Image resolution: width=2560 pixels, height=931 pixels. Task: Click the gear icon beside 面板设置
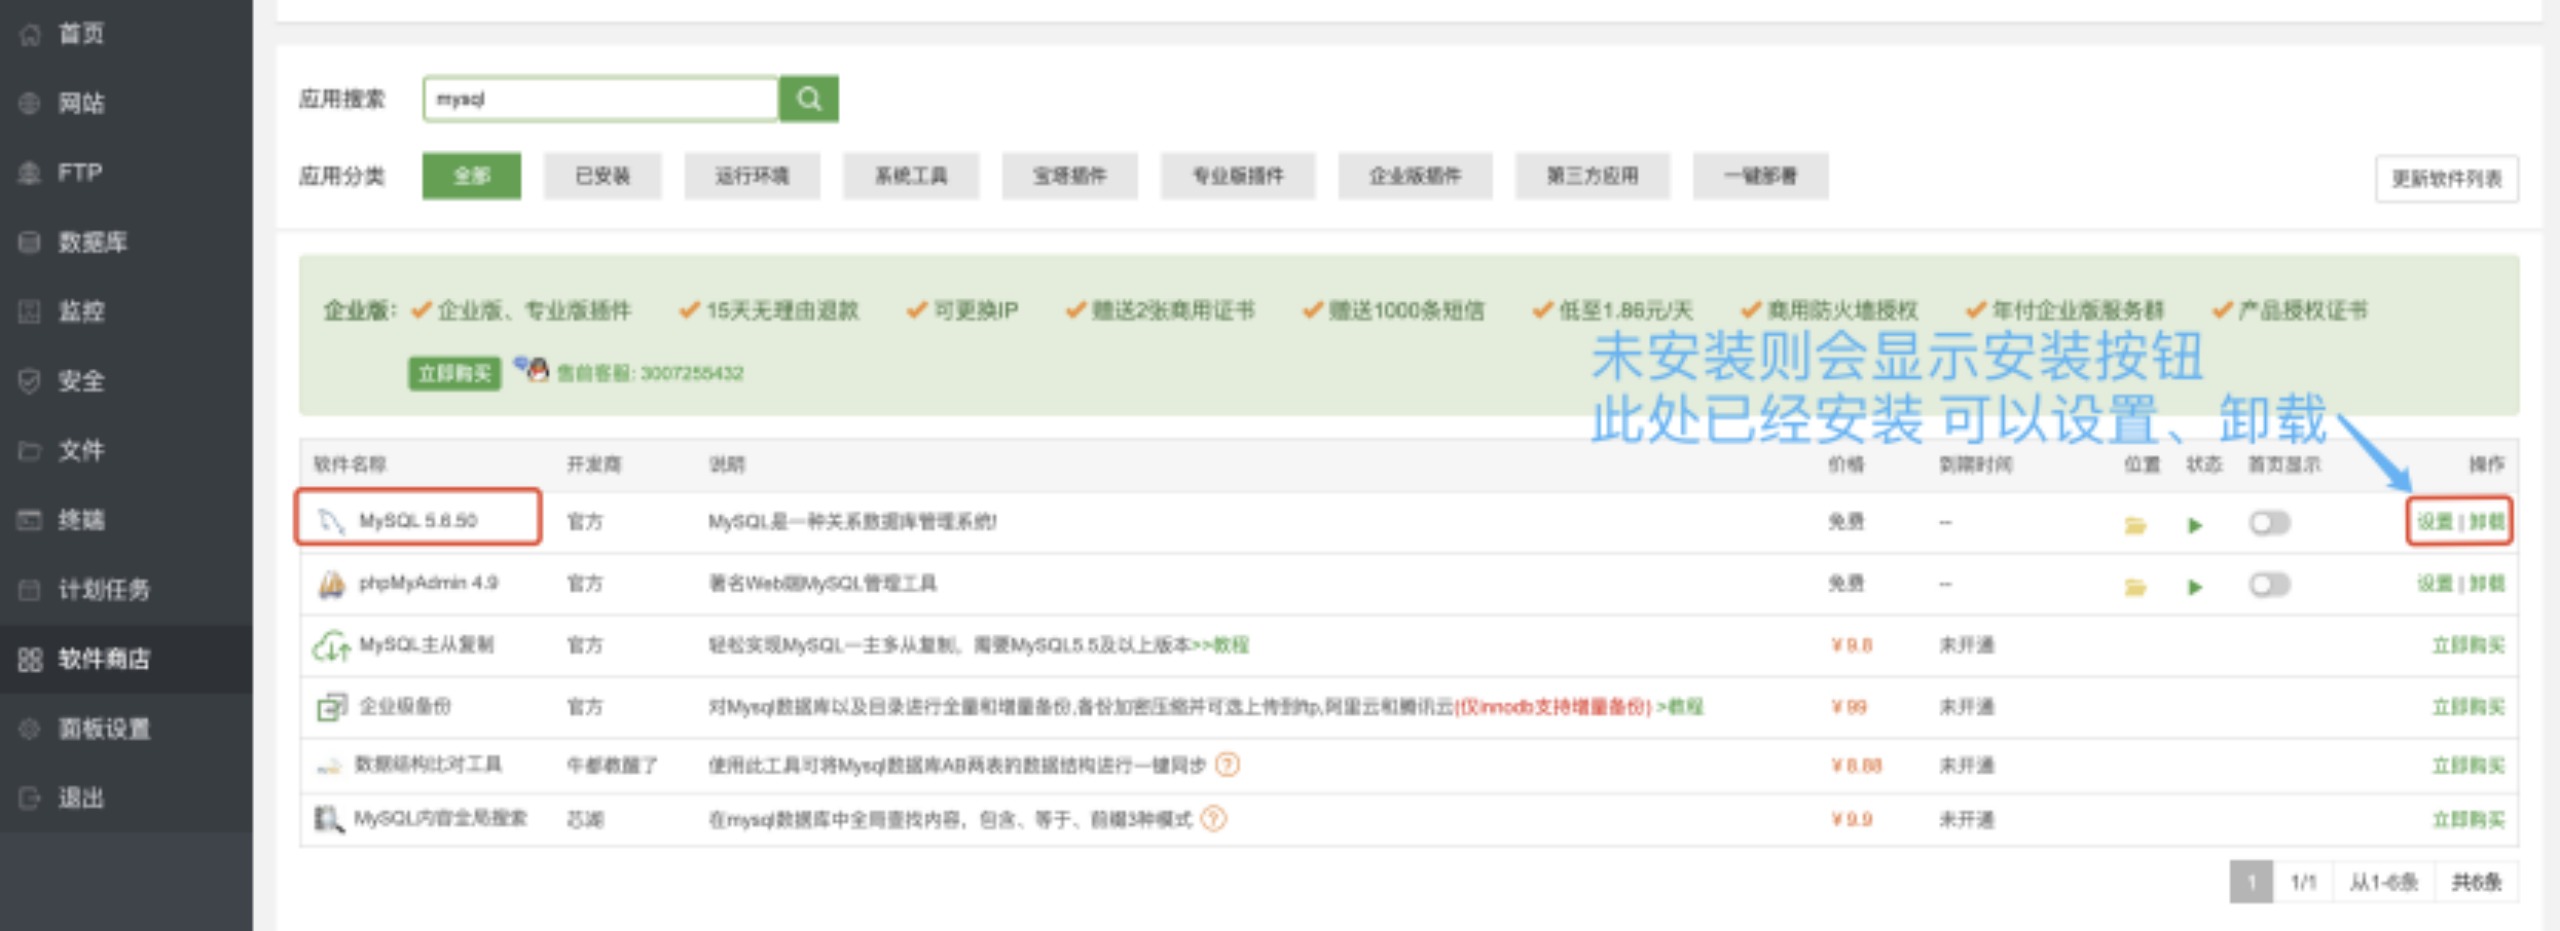(x=30, y=728)
